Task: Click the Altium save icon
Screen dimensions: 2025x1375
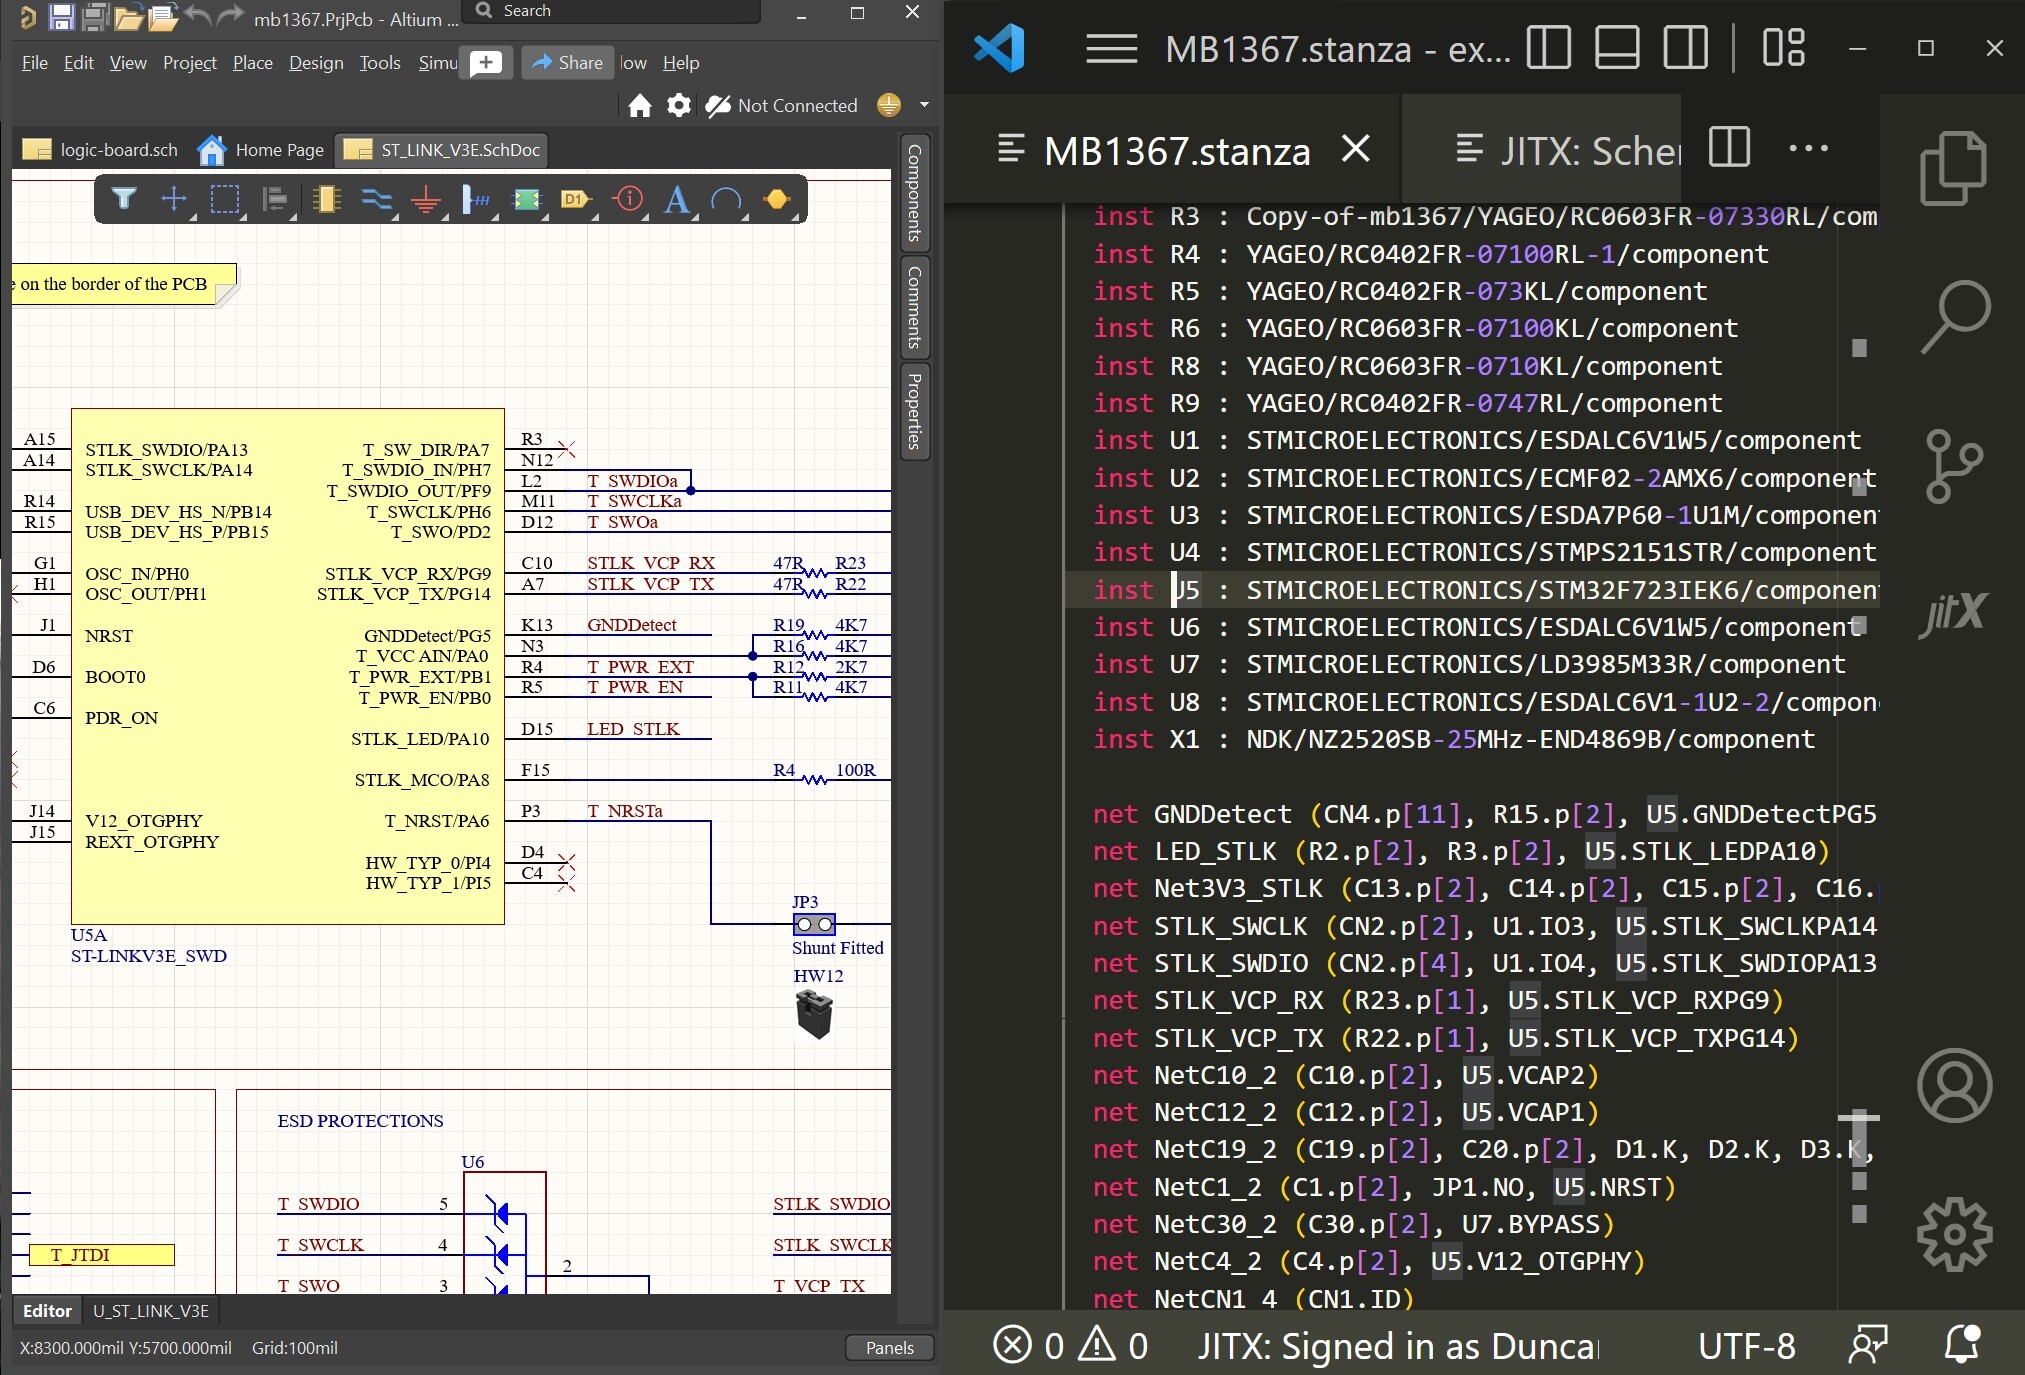Action: click(62, 17)
